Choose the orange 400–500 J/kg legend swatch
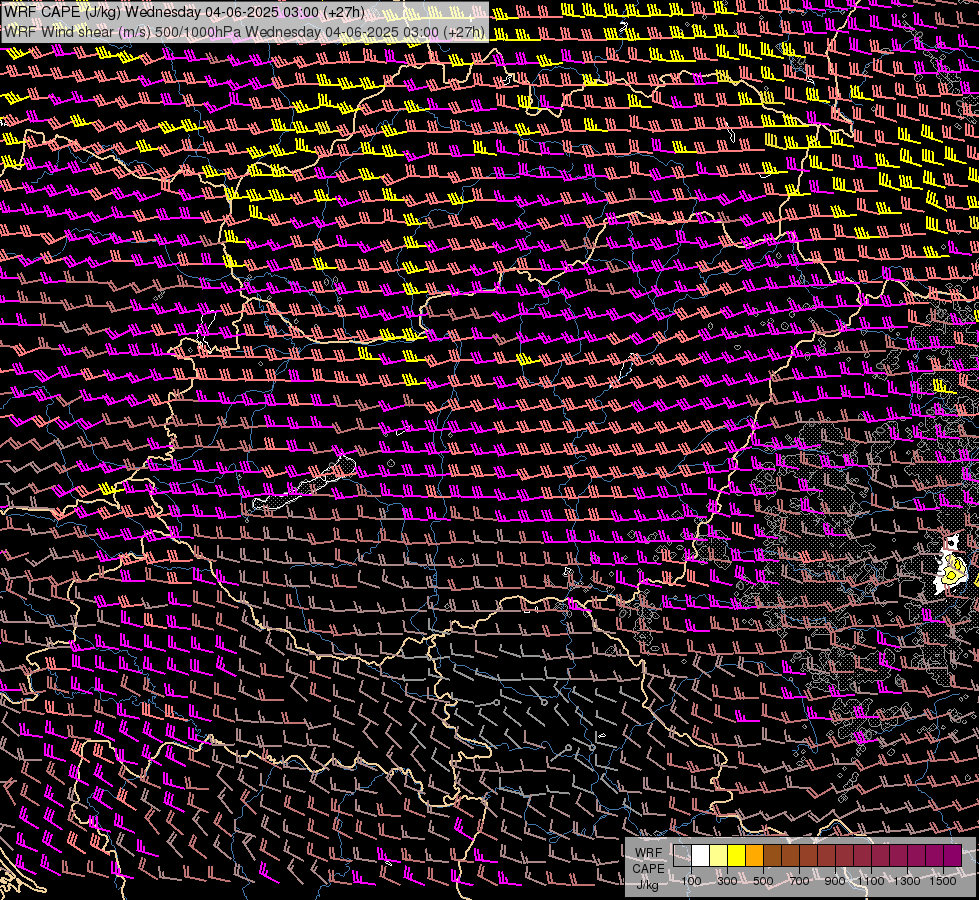 click(754, 856)
